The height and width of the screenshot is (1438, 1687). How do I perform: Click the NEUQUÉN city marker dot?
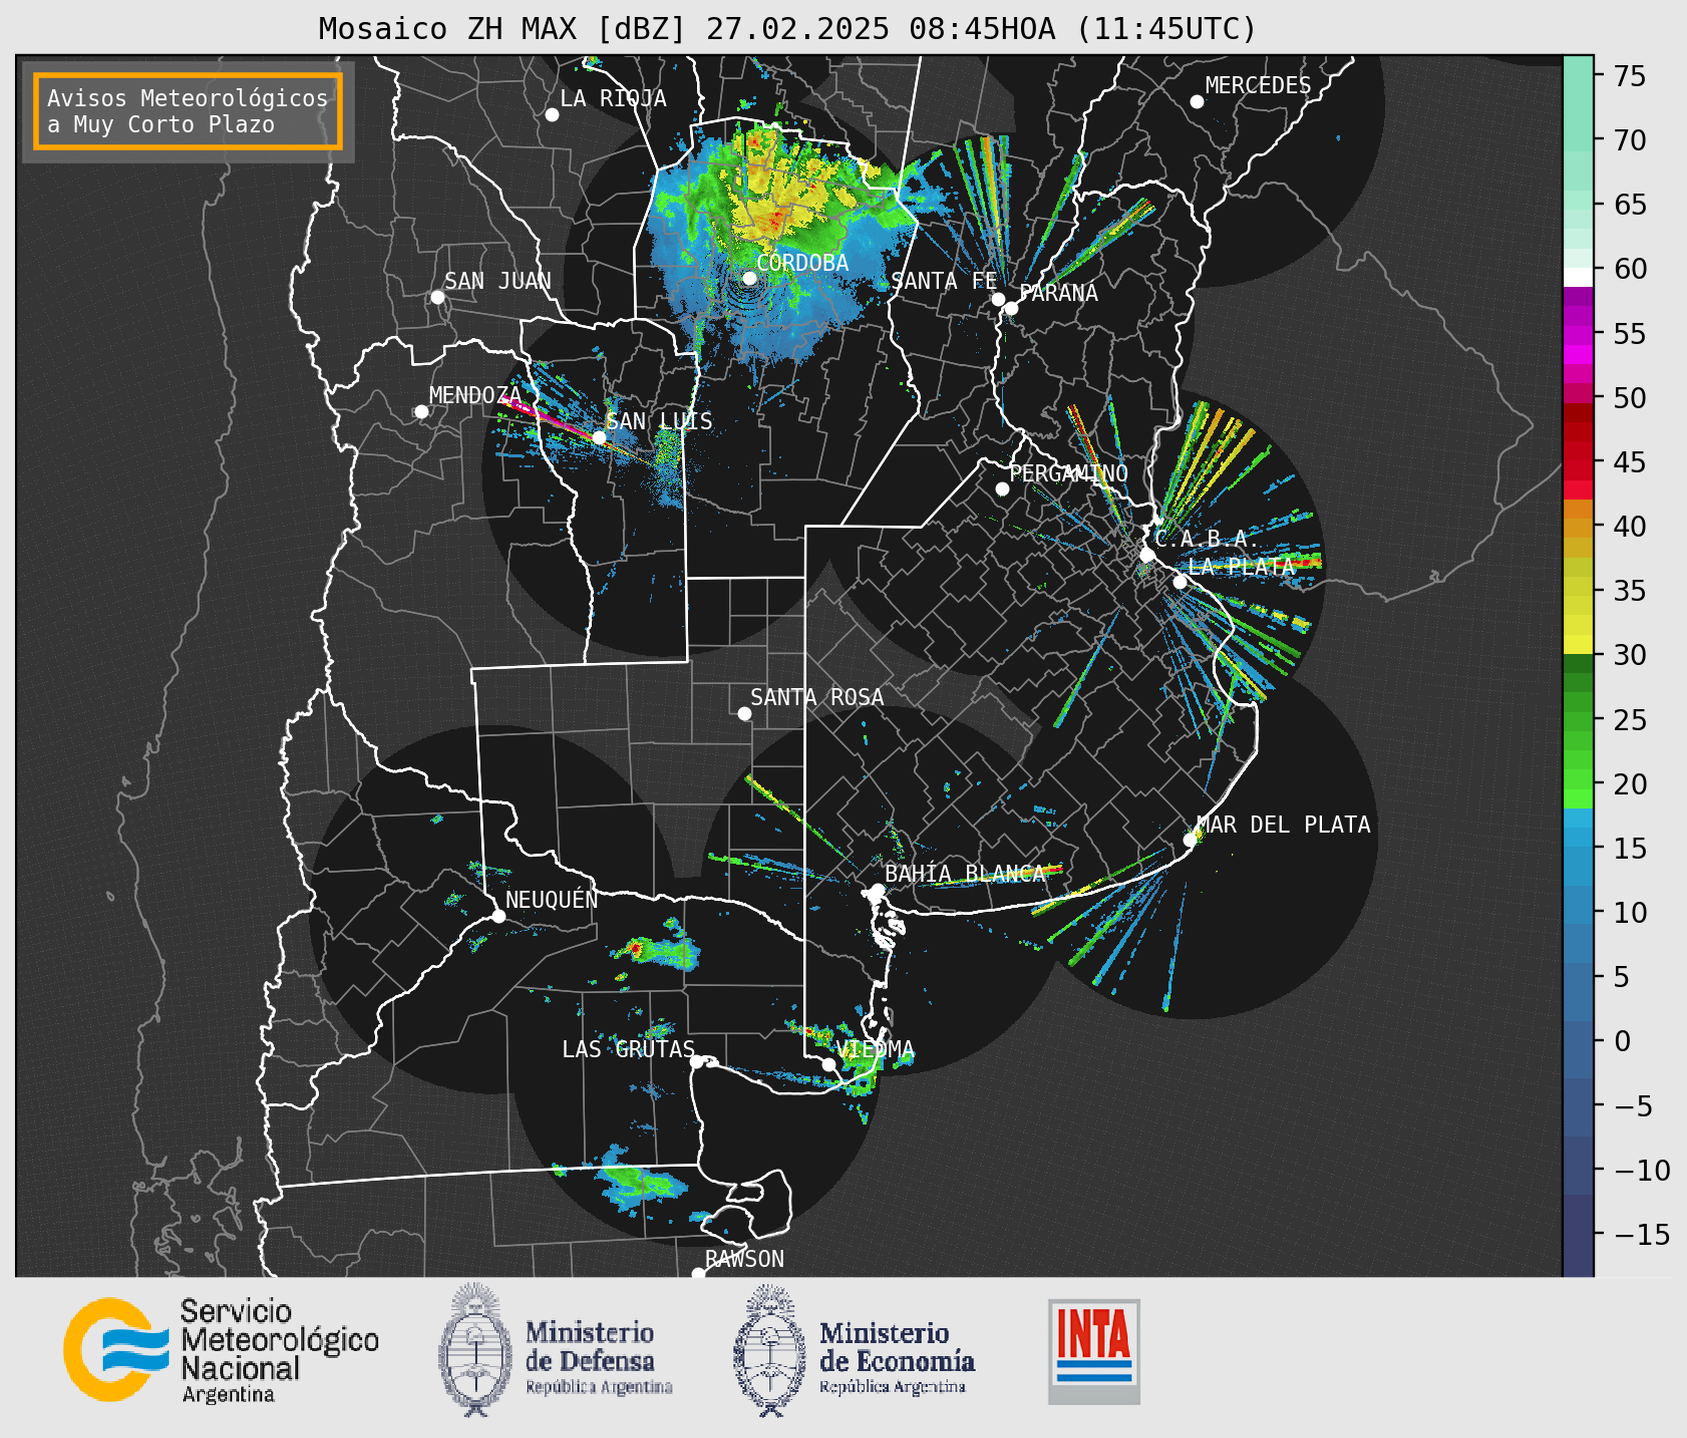[x=499, y=916]
